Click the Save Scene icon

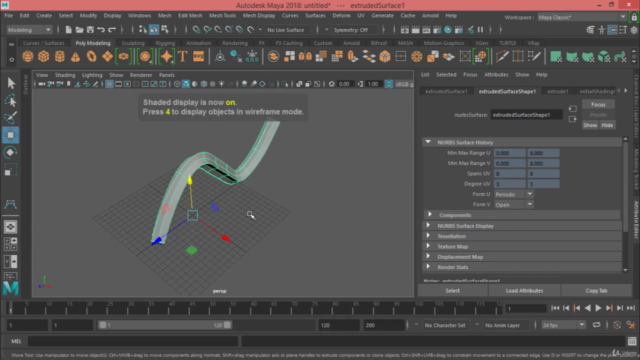90,30
